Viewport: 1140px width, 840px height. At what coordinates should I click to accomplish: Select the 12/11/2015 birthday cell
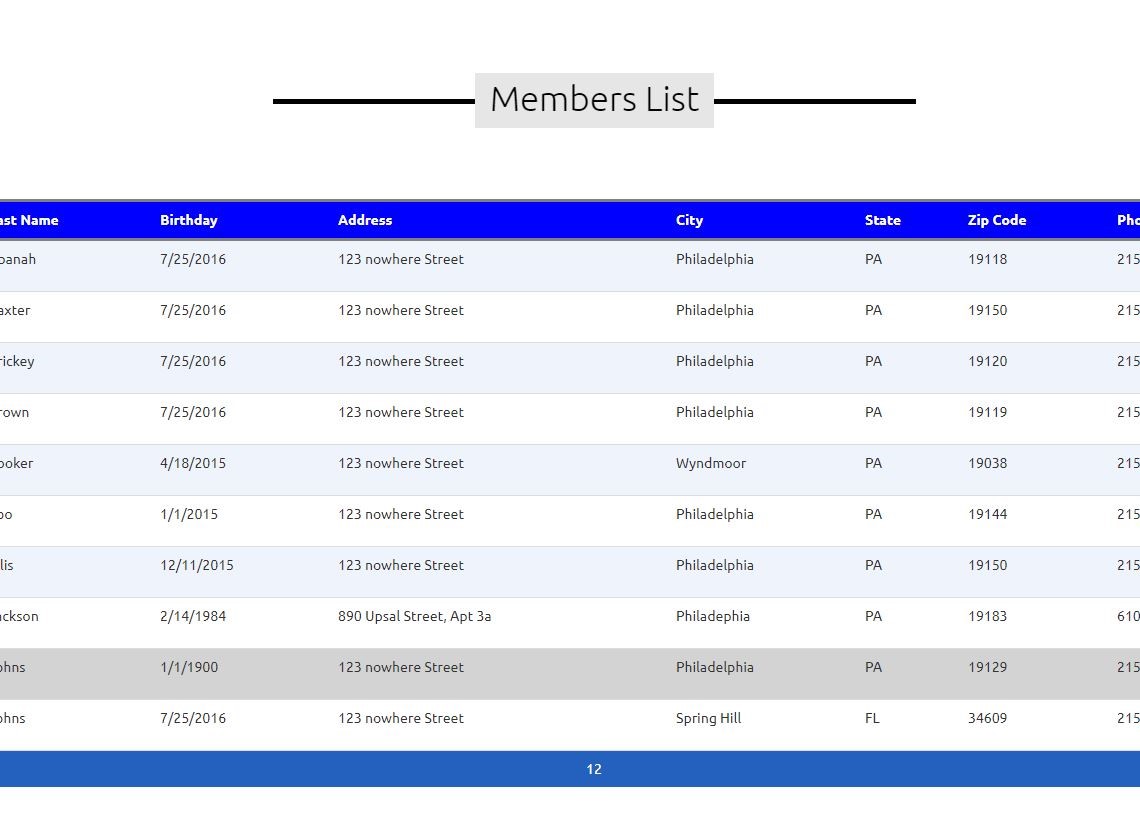tap(196, 565)
